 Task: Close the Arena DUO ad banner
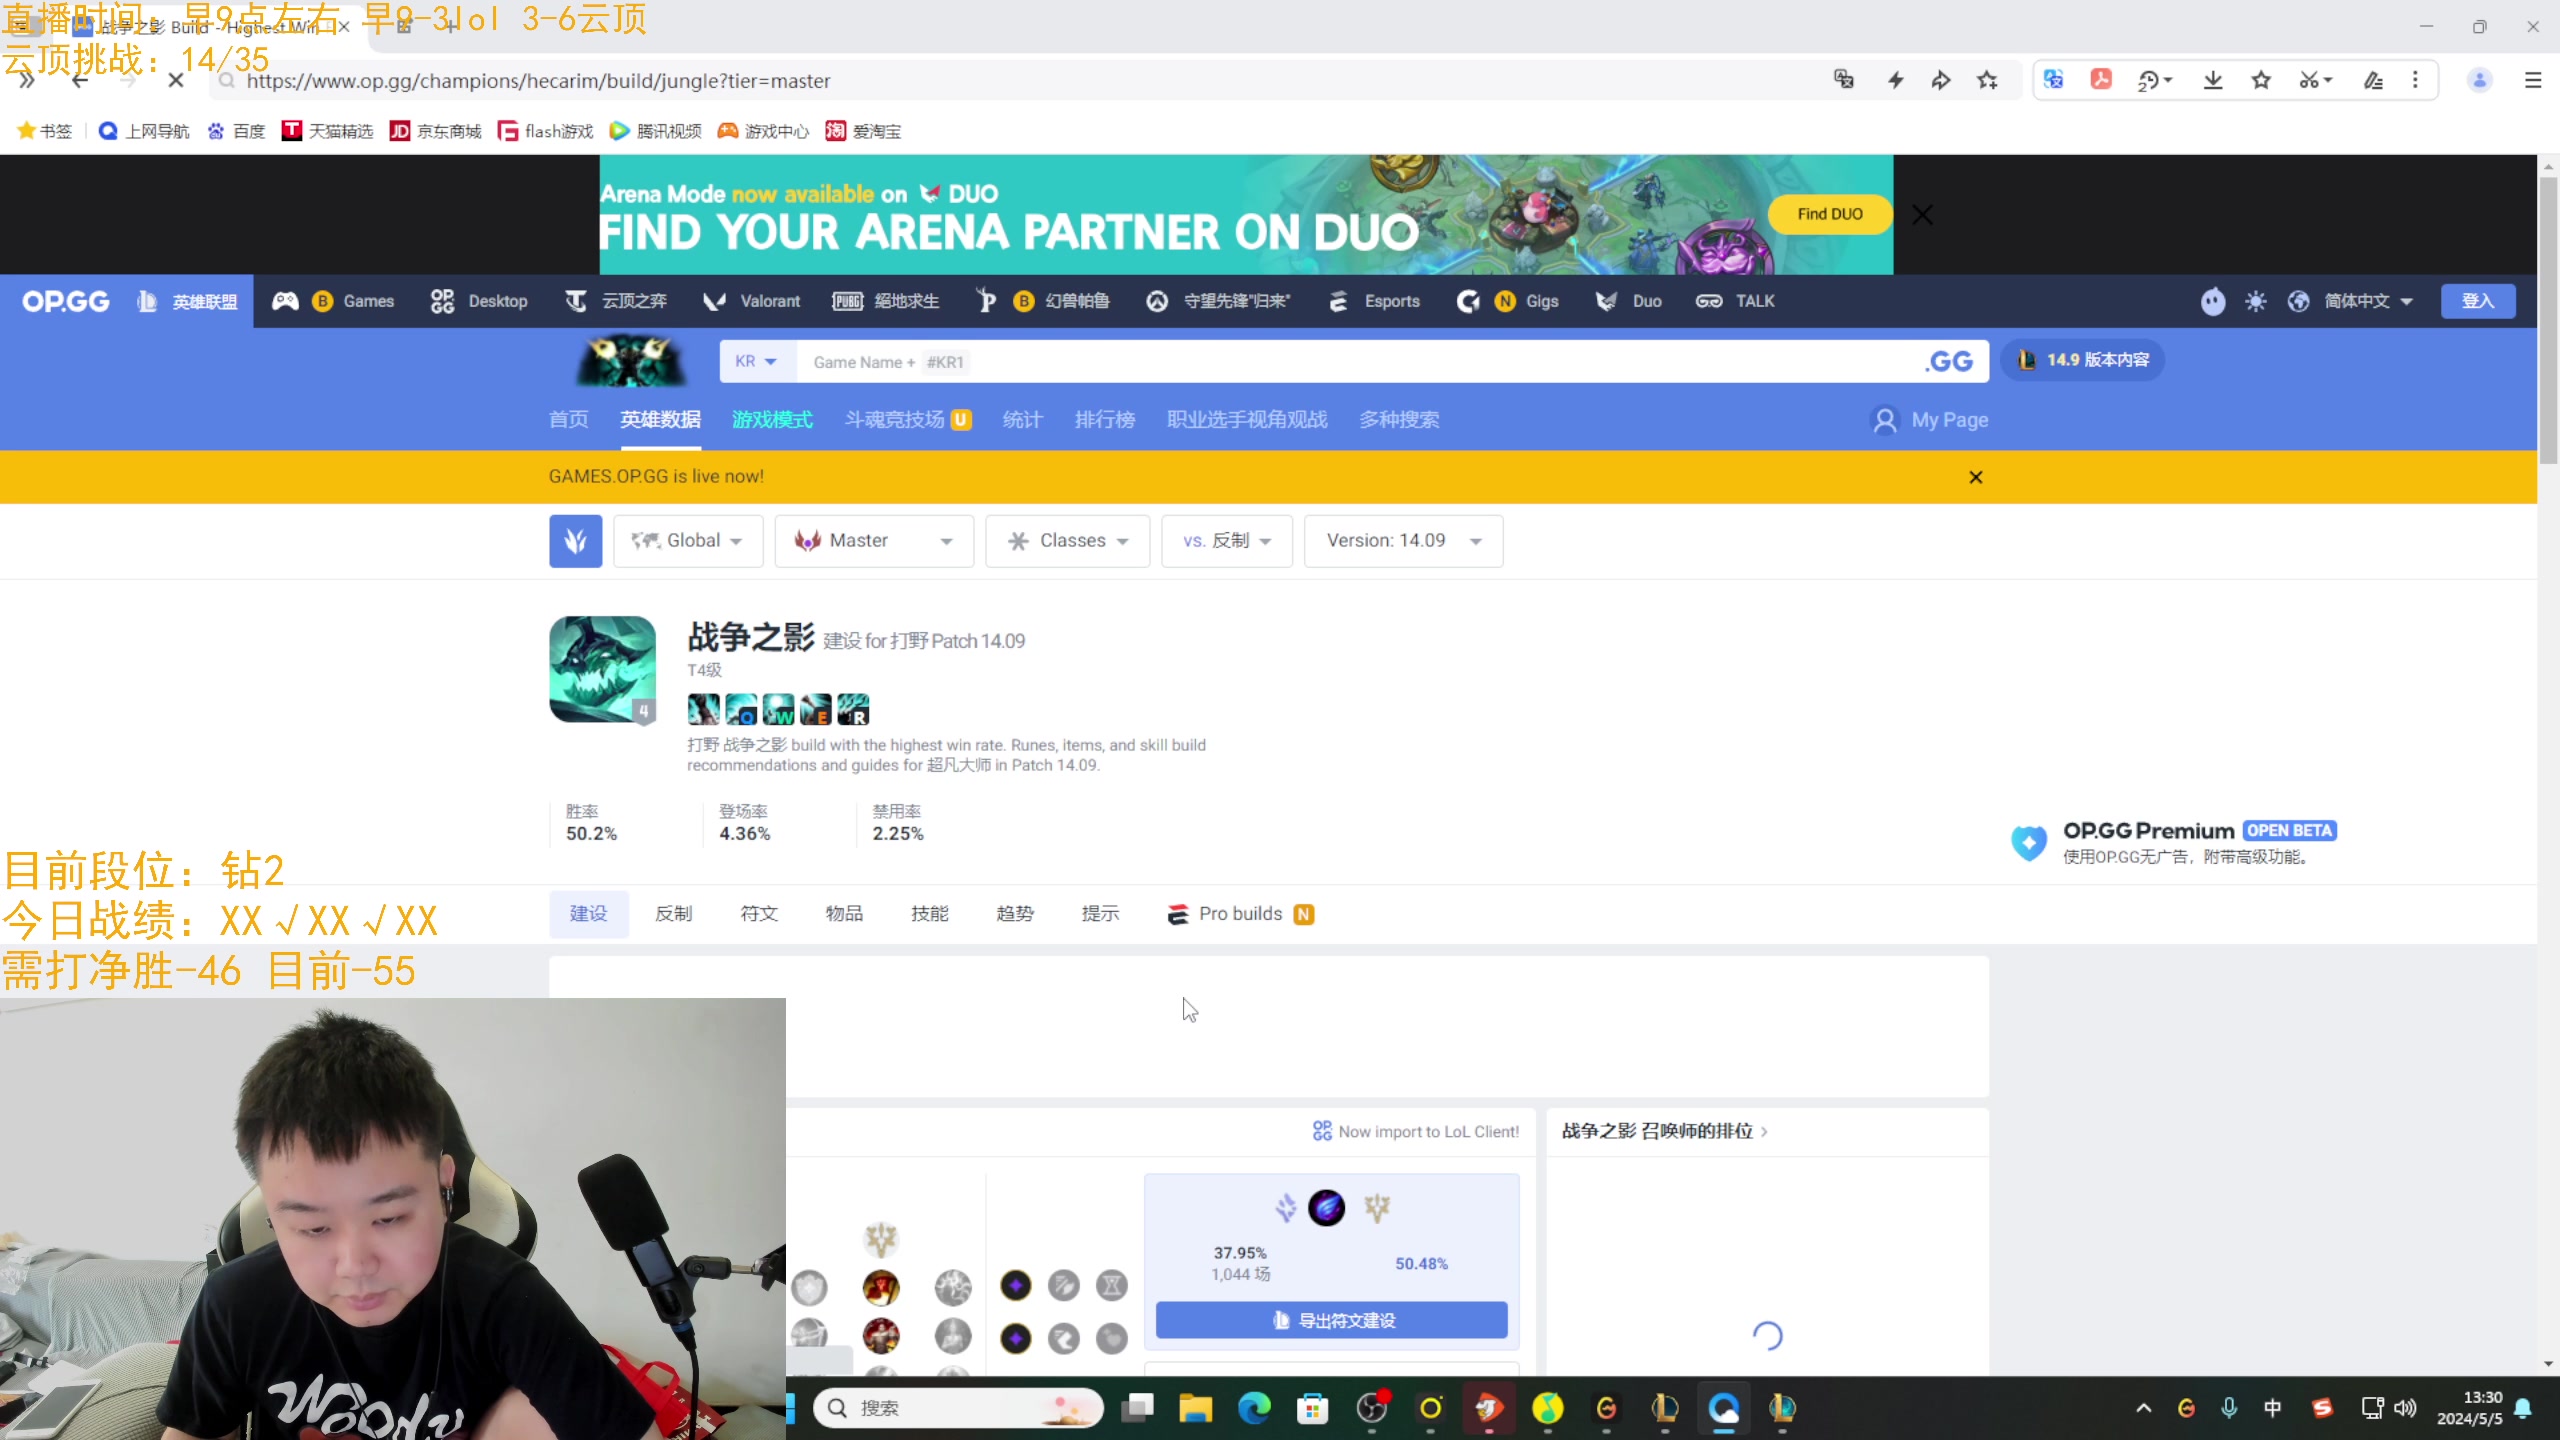point(1922,214)
